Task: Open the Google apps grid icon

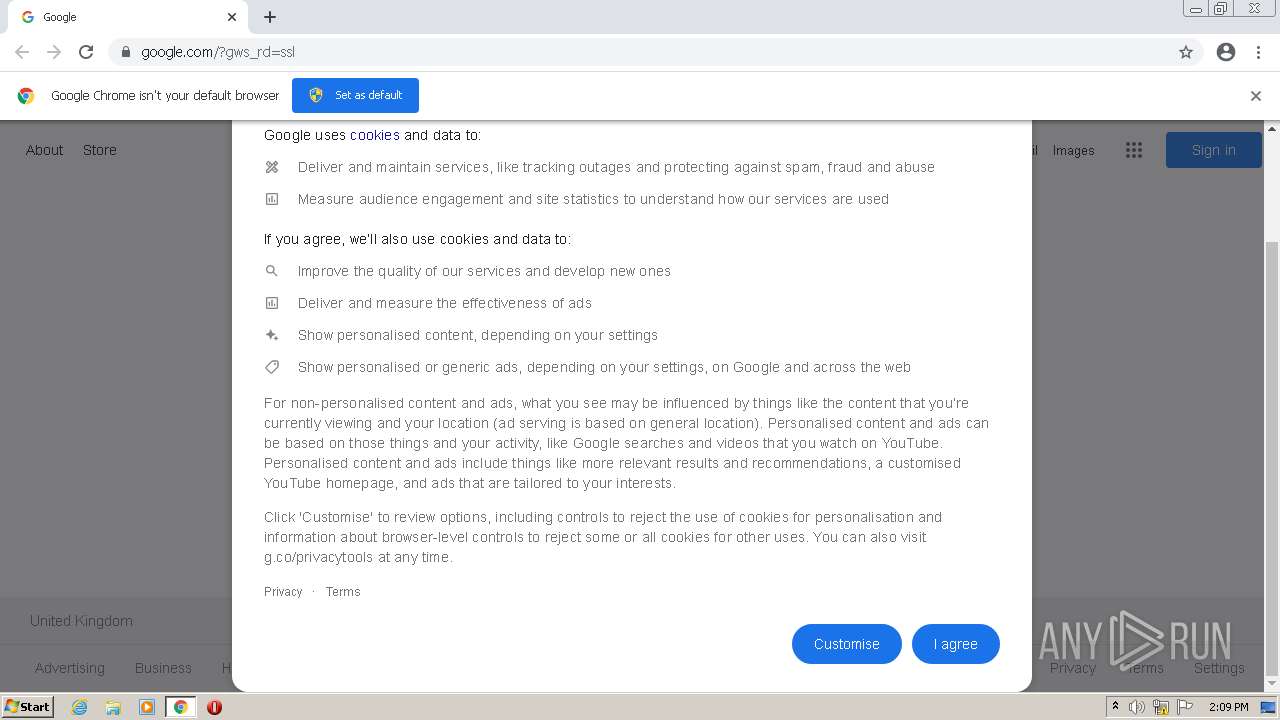Action: (x=1133, y=150)
